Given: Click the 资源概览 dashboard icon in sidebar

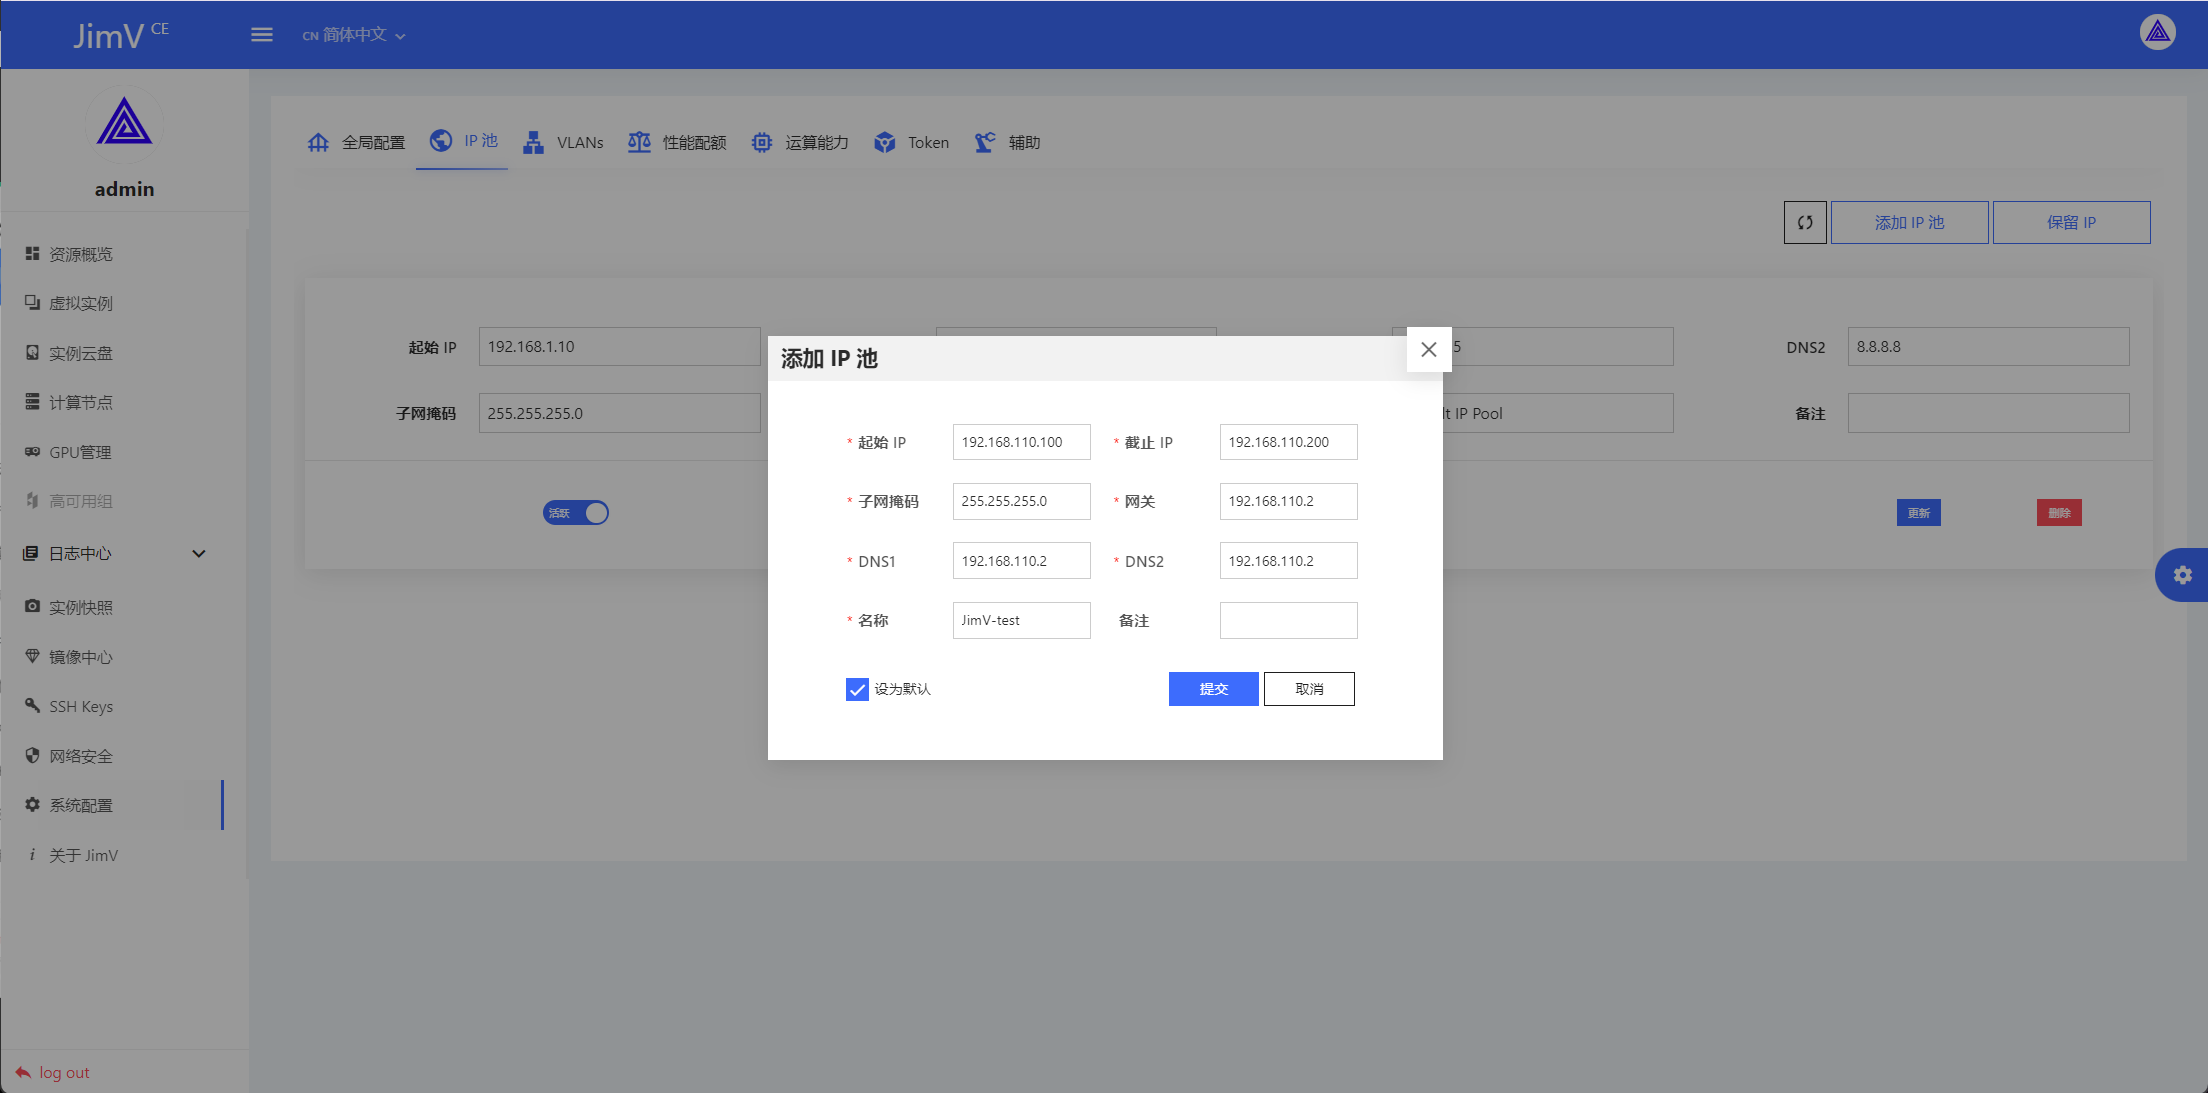Looking at the screenshot, I should point(32,254).
